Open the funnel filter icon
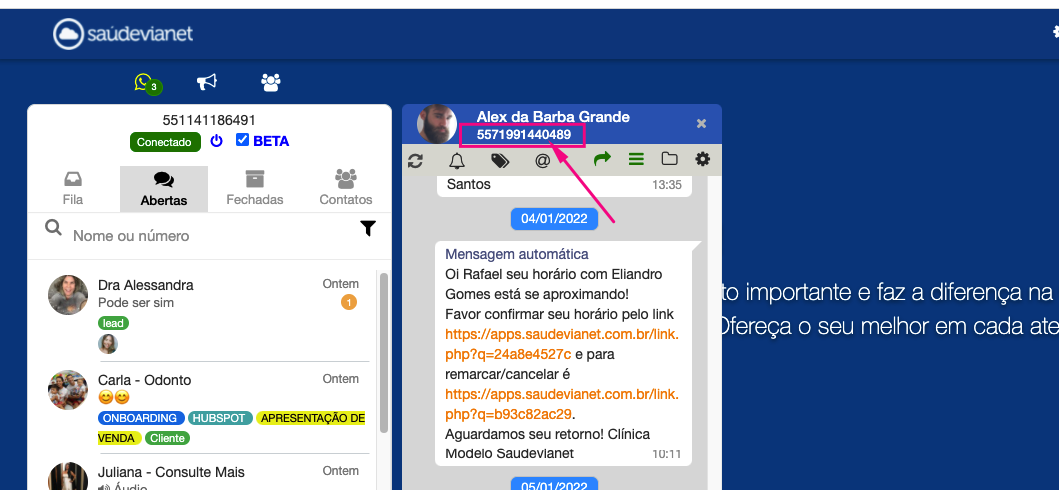 pos(367,229)
